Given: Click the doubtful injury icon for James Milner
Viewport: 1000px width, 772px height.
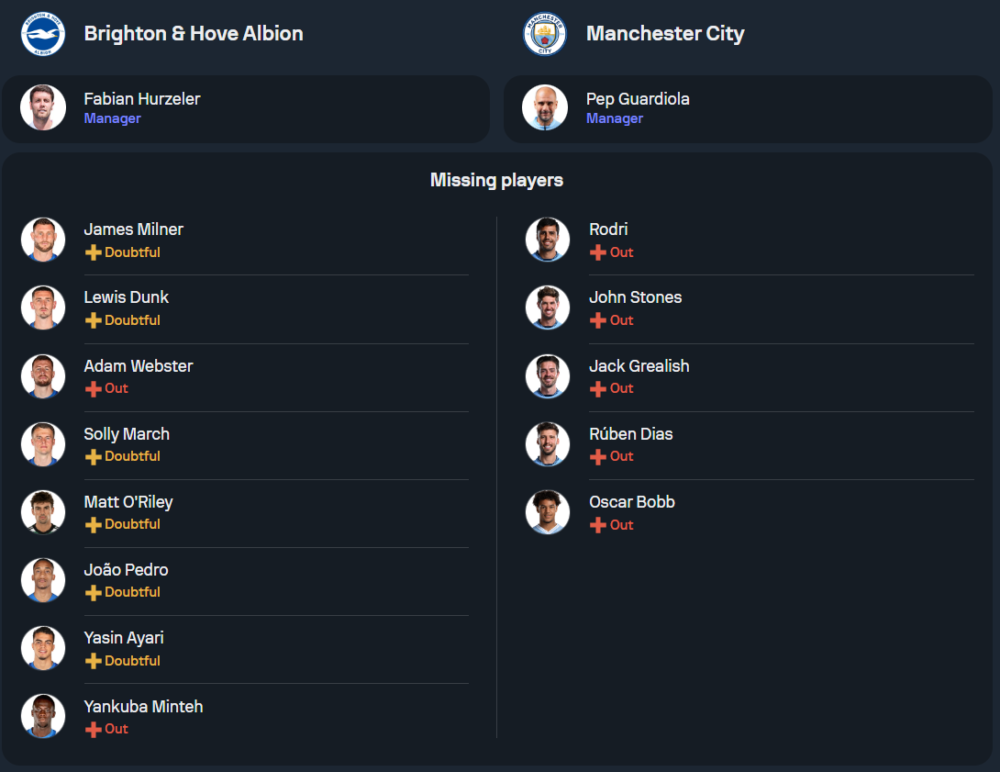Looking at the screenshot, I should point(93,253).
